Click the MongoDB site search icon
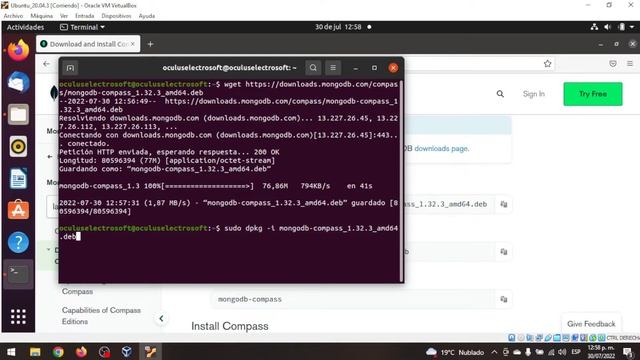 coord(500,94)
